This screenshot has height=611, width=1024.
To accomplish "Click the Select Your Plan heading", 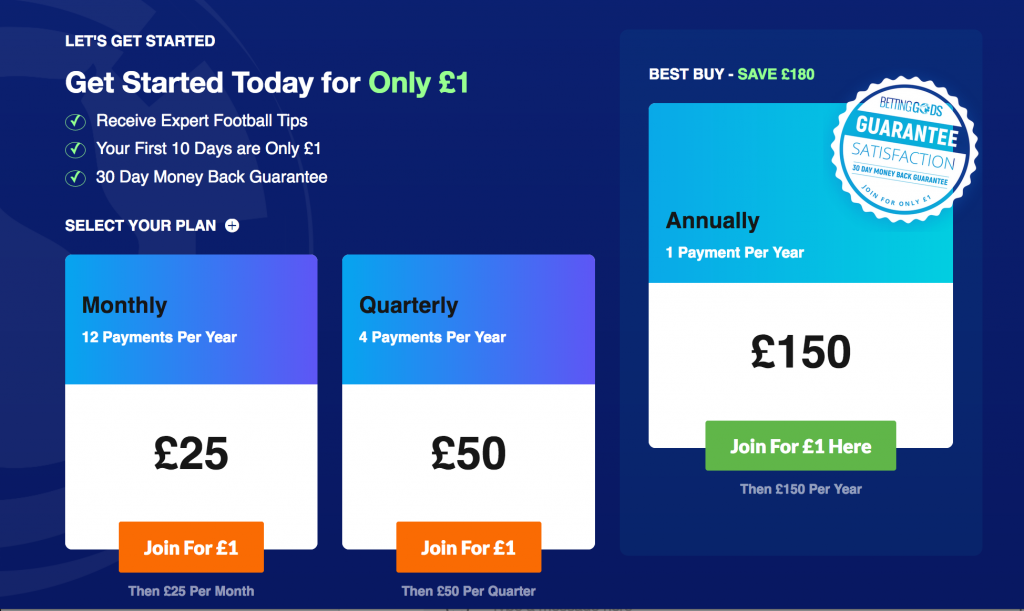I will pyautogui.click(x=140, y=226).
